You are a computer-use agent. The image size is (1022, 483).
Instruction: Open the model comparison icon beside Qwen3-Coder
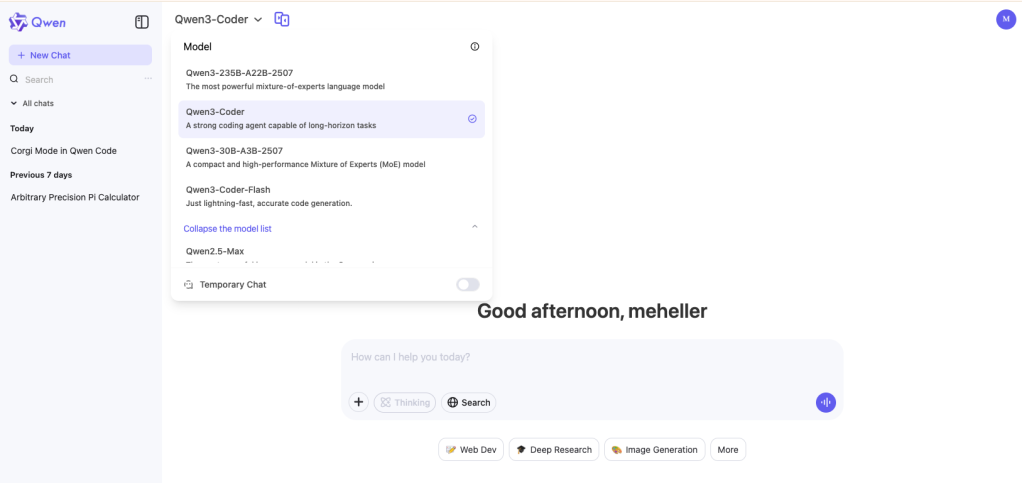click(282, 20)
